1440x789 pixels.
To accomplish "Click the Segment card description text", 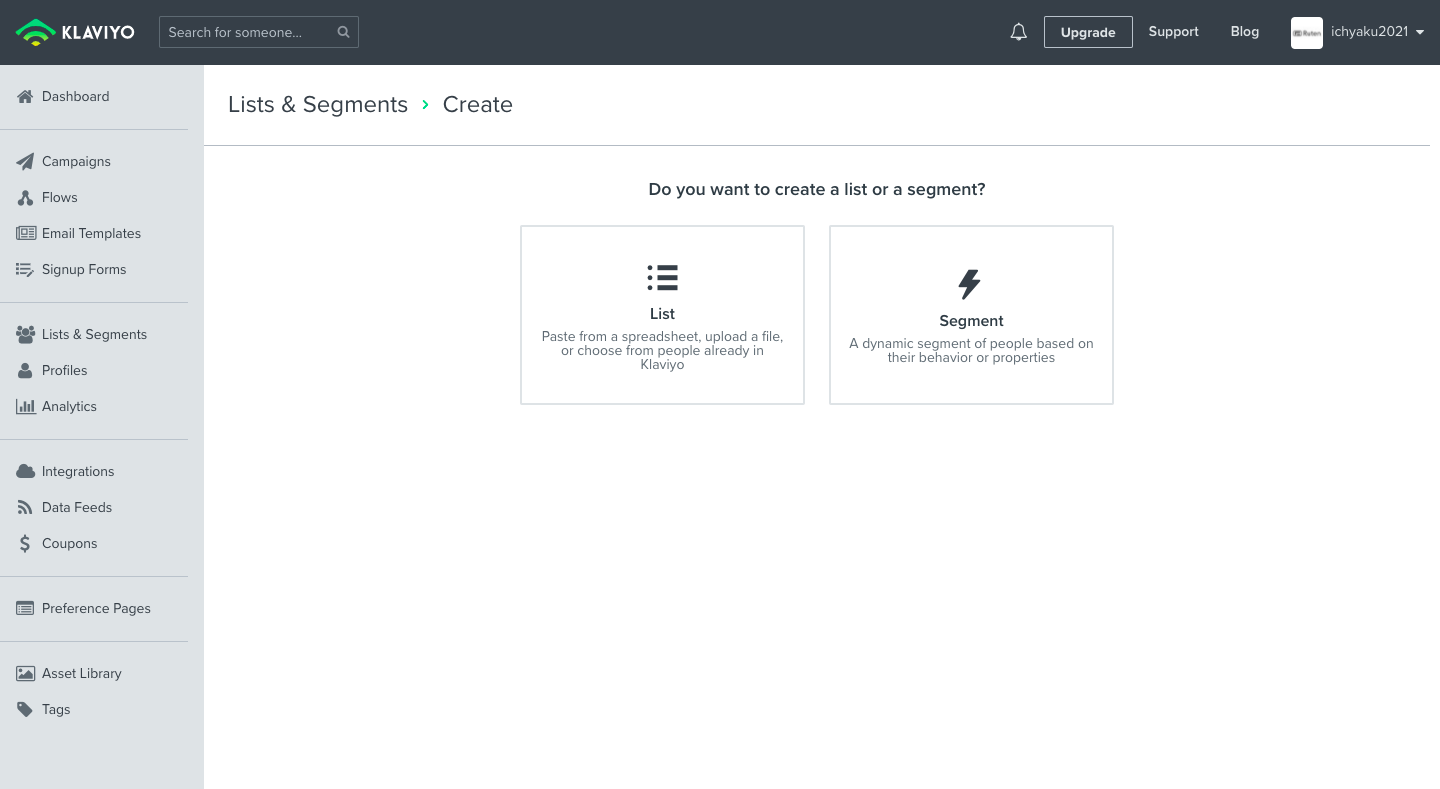I will pos(971,350).
